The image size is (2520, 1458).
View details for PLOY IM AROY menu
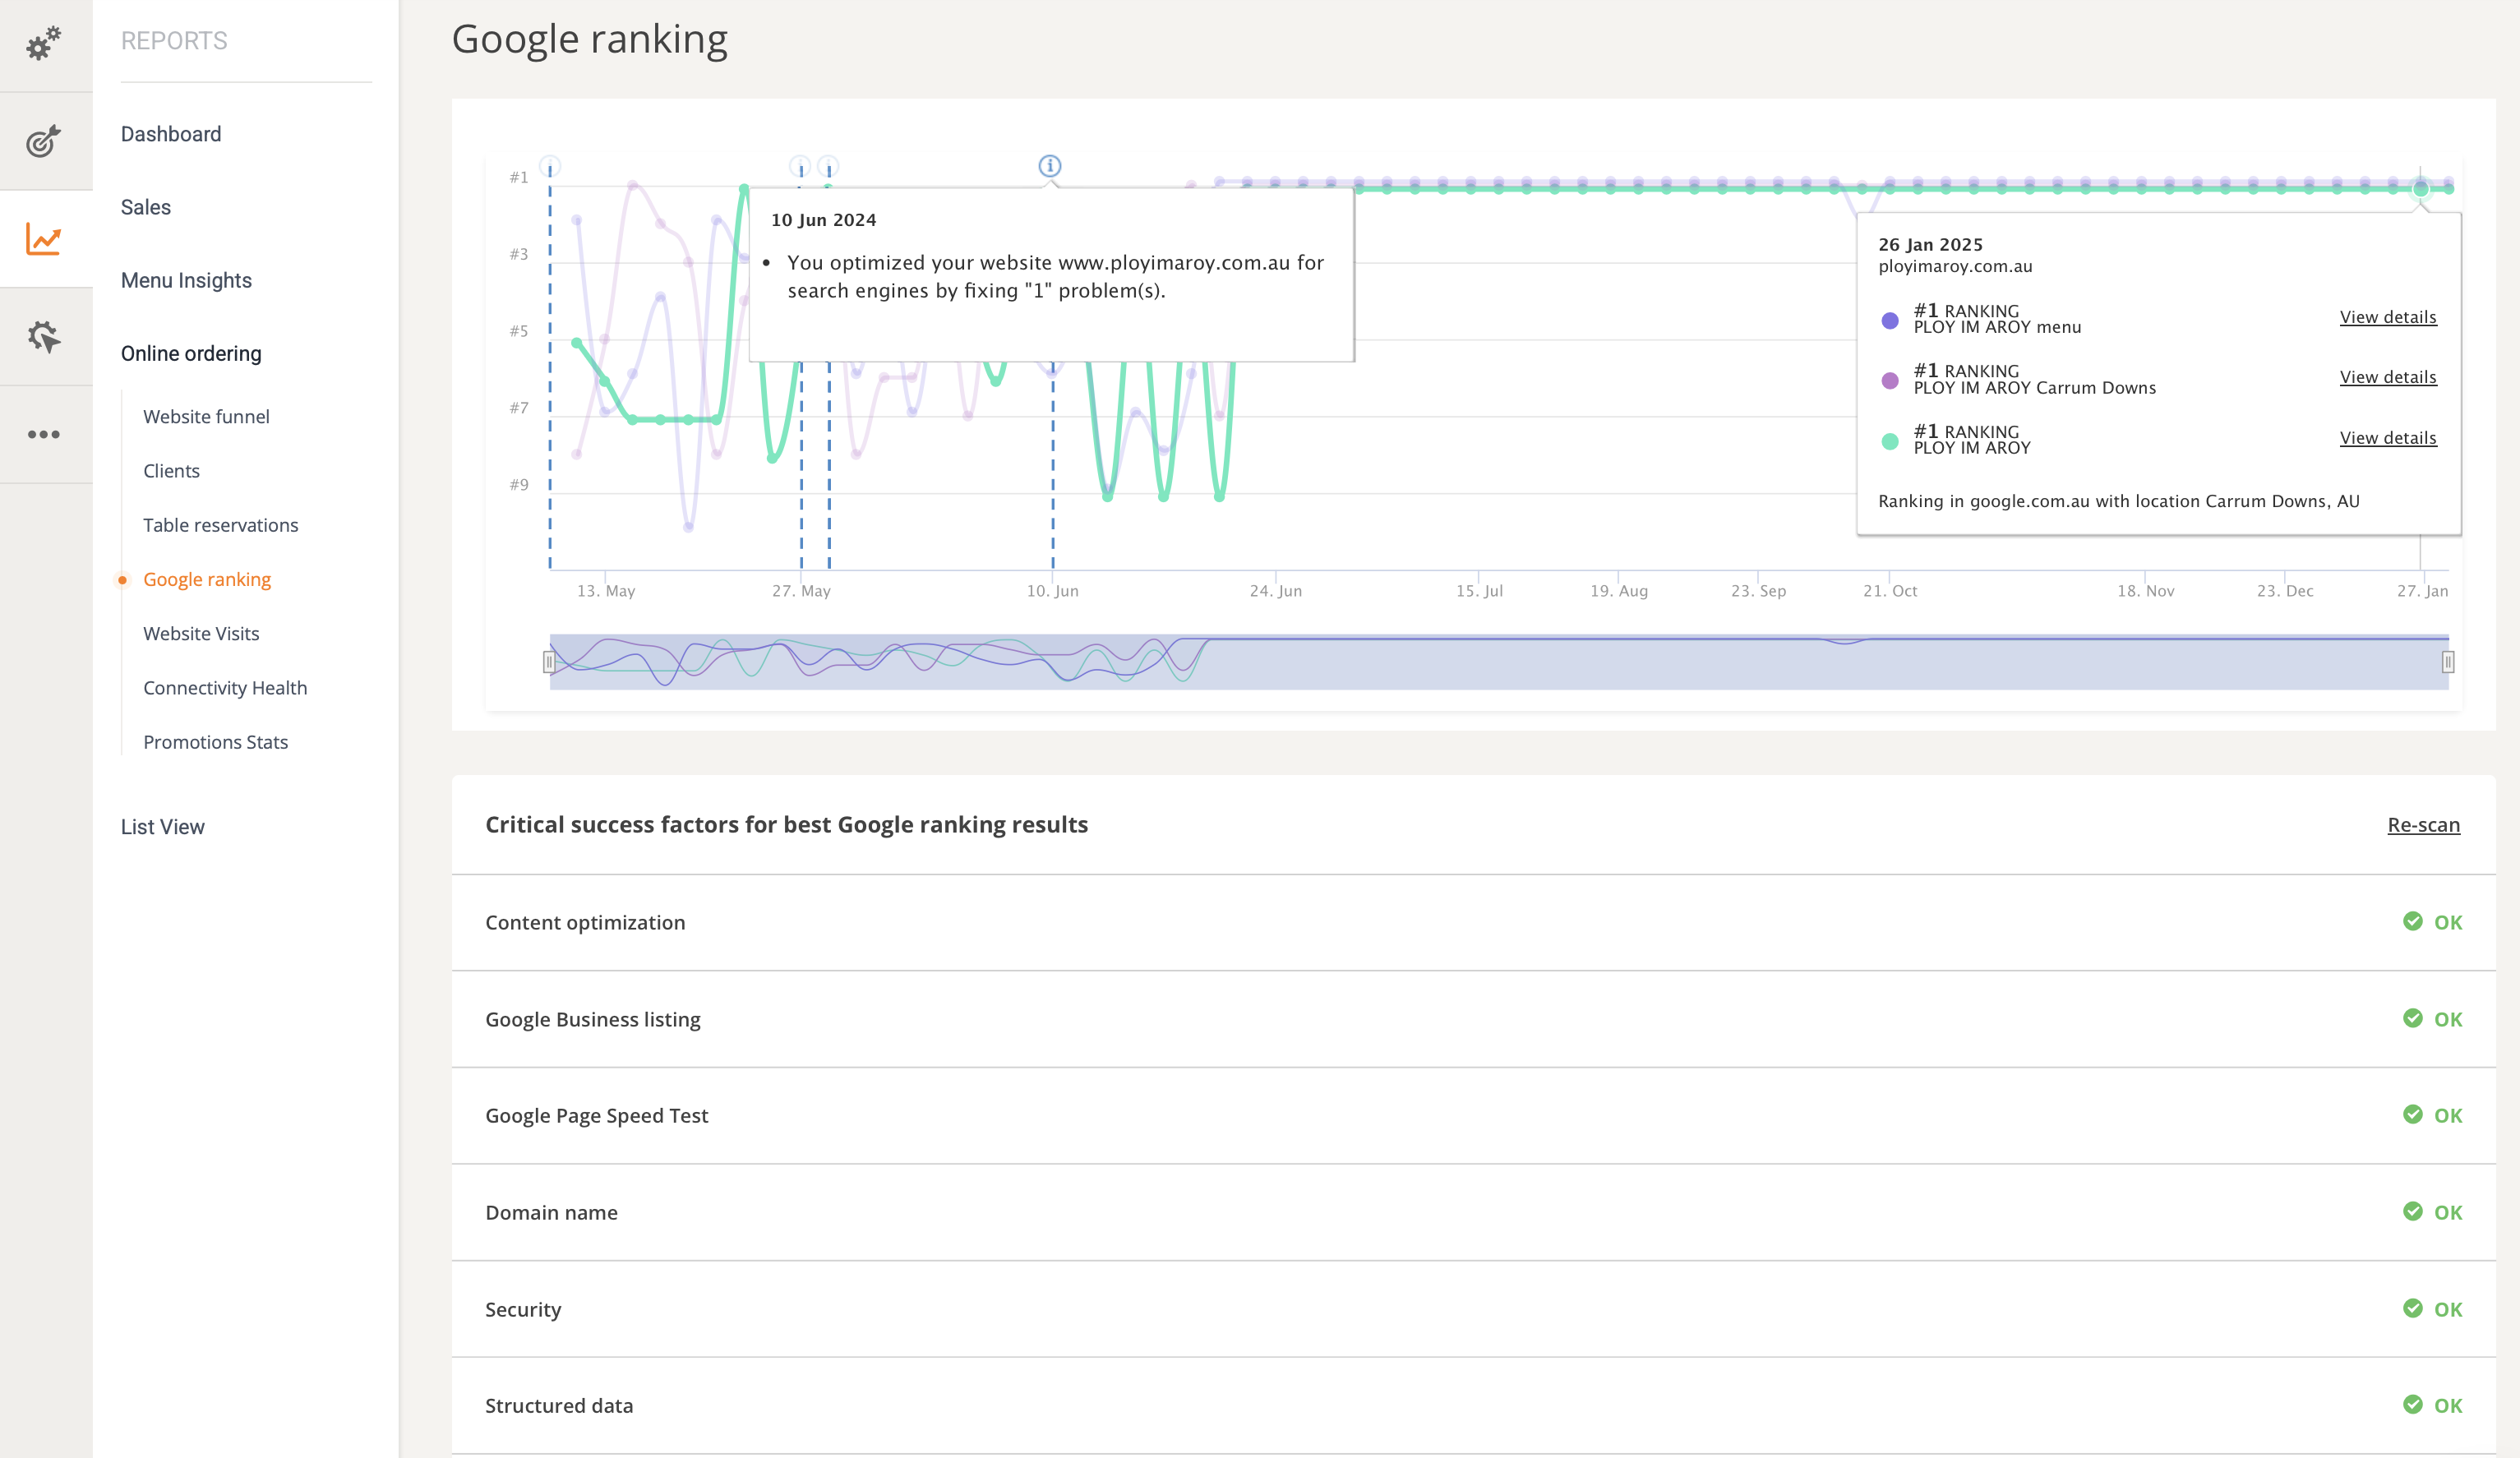coord(2387,317)
